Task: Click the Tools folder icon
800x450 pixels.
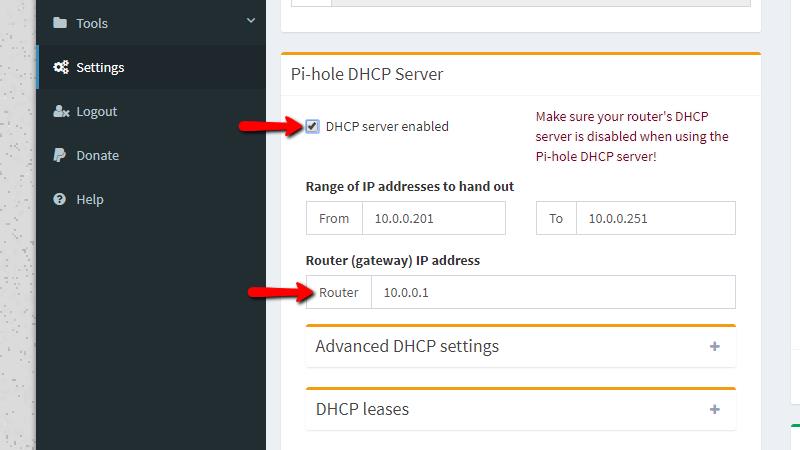Action: (x=60, y=23)
